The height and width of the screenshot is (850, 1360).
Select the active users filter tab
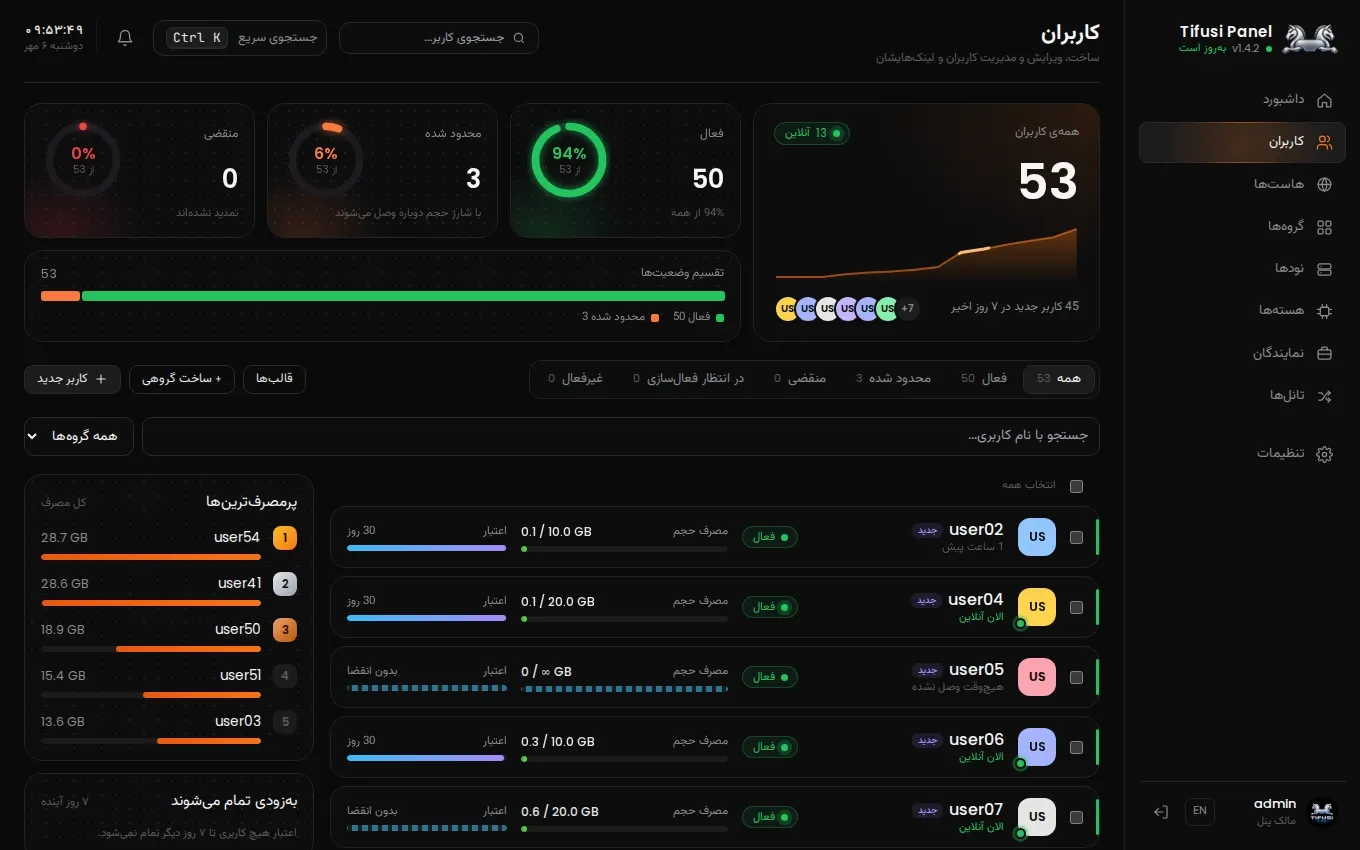(984, 379)
